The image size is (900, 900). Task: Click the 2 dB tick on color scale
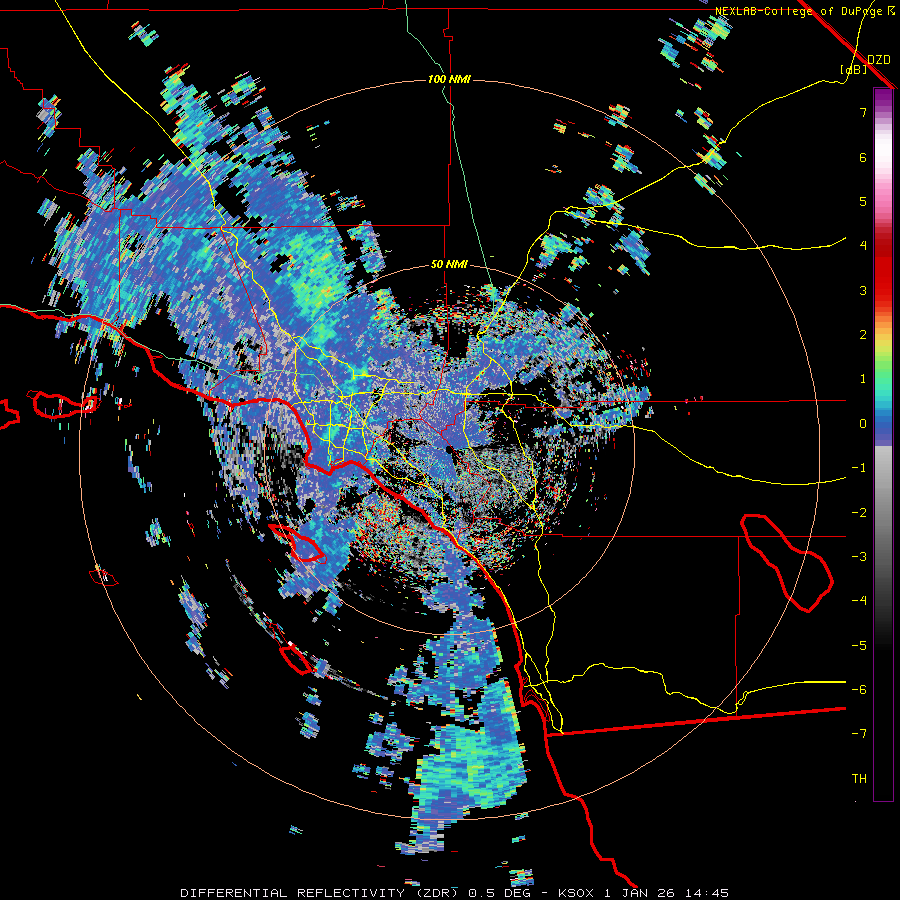(x=863, y=335)
